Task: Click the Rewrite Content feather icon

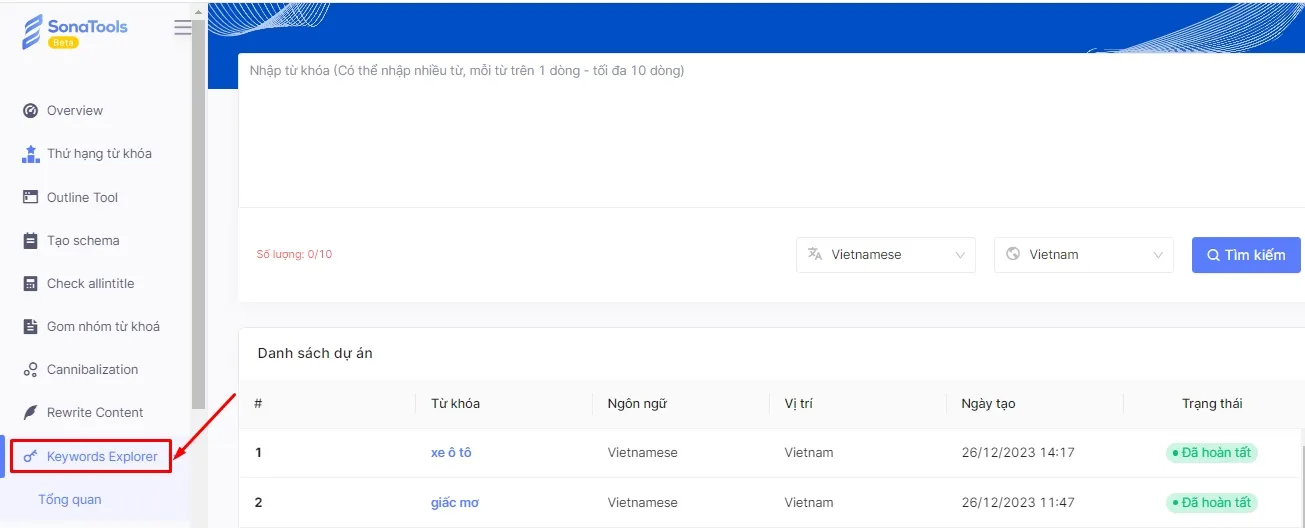Action: 30,413
